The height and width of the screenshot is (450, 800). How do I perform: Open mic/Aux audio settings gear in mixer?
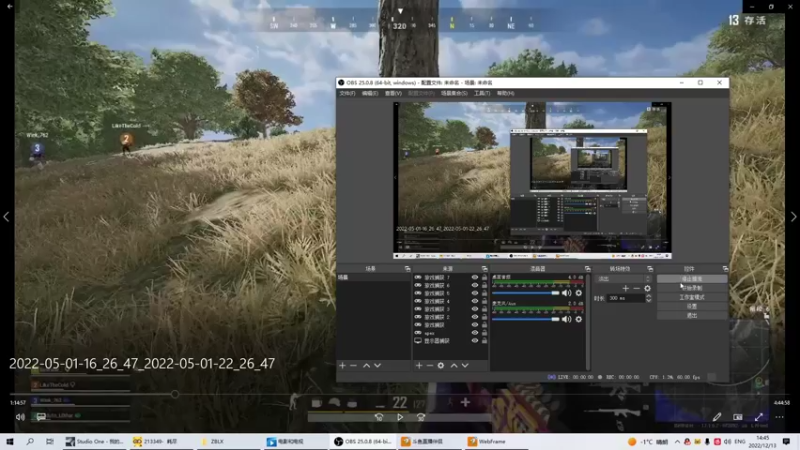pyautogui.click(x=579, y=319)
